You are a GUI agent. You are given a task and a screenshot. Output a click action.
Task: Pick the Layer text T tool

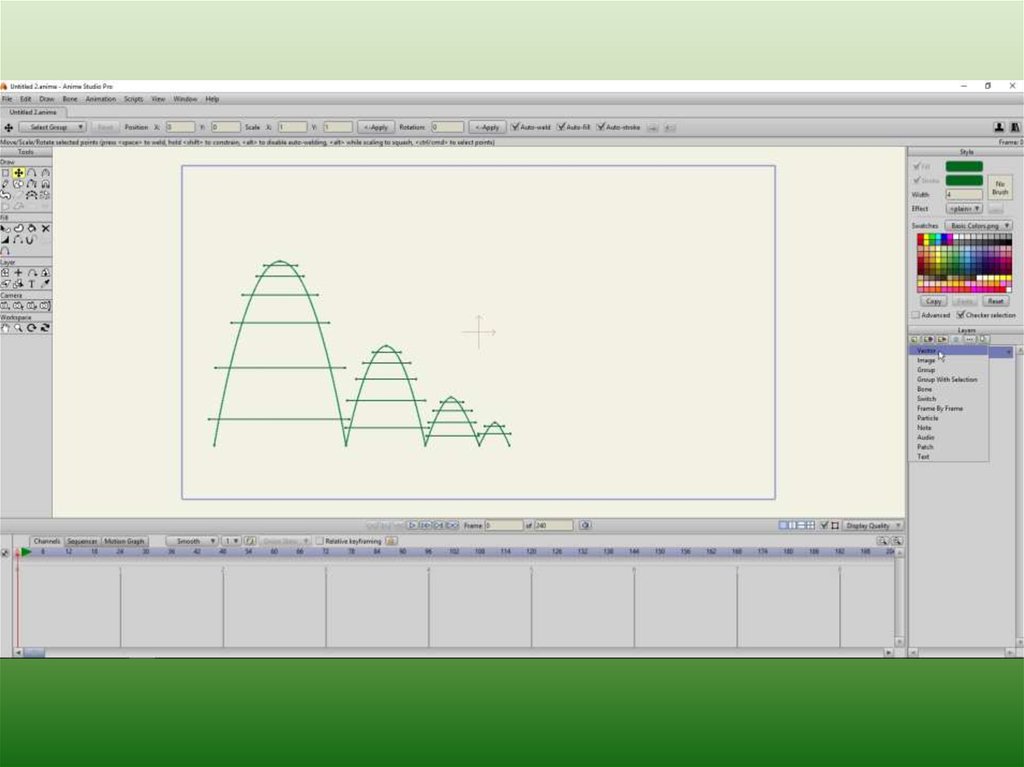[x=32, y=284]
